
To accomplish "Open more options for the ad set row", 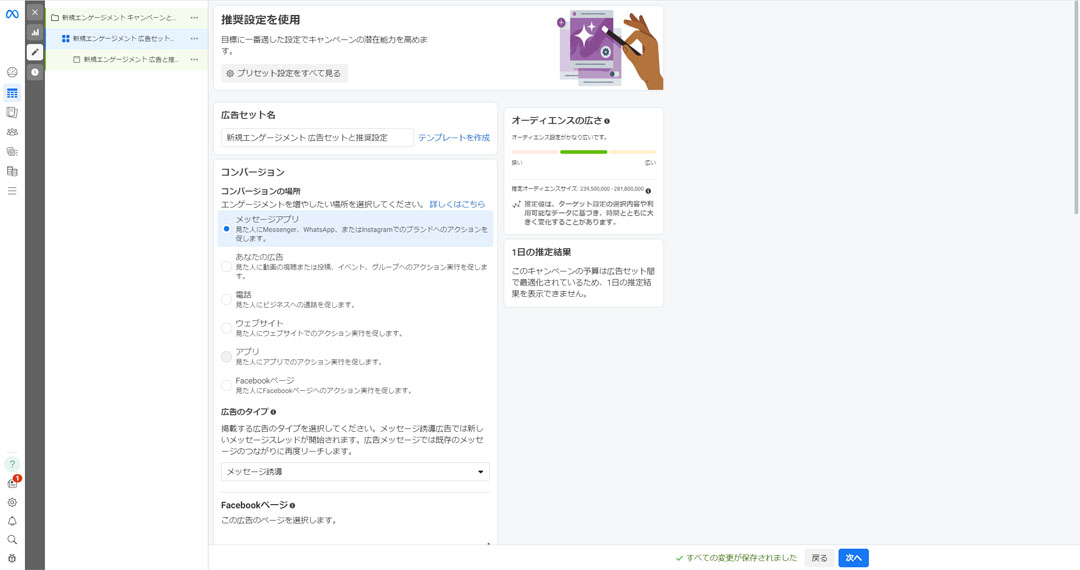I will click(194, 39).
